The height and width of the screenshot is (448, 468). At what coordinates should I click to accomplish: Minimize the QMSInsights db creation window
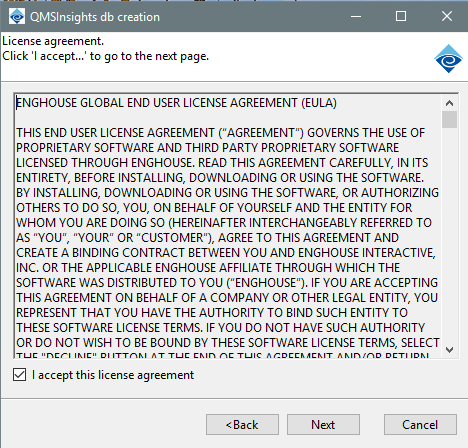click(356, 16)
